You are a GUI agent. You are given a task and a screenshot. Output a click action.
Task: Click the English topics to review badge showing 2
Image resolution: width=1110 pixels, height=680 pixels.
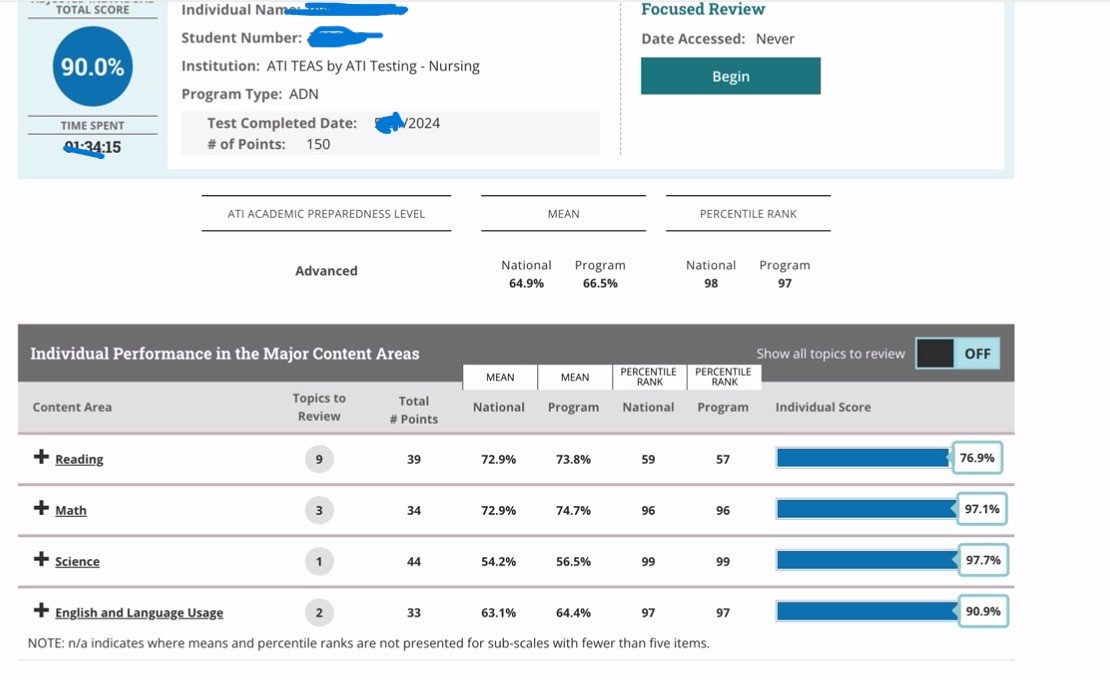(319, 612)
